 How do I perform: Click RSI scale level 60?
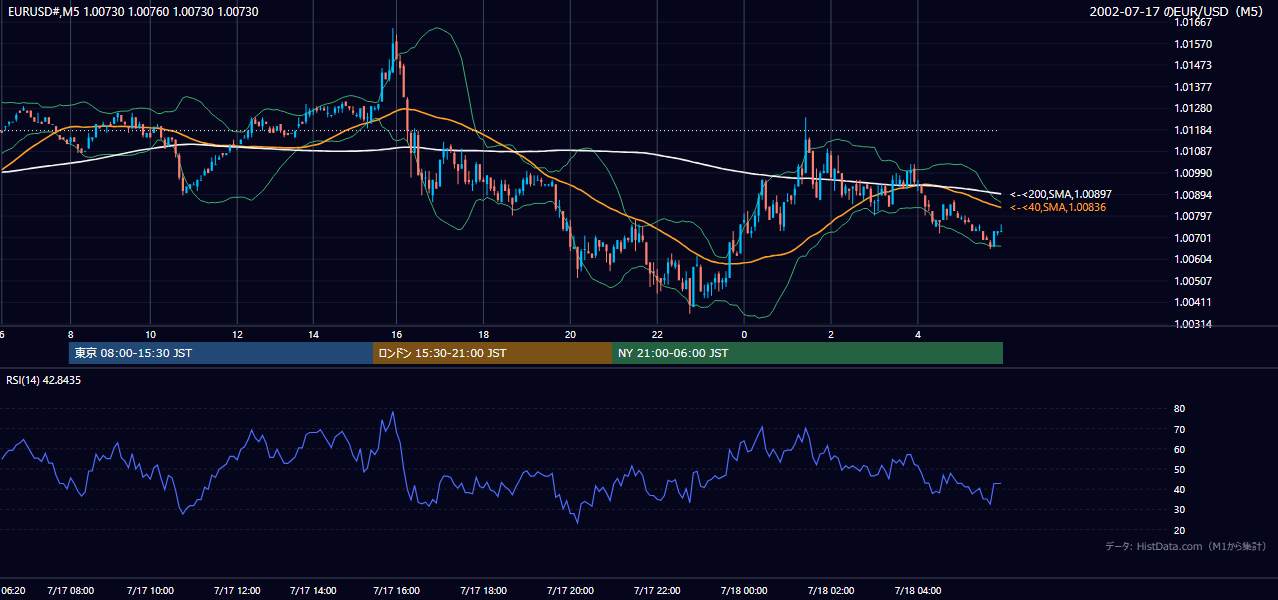1179,449
